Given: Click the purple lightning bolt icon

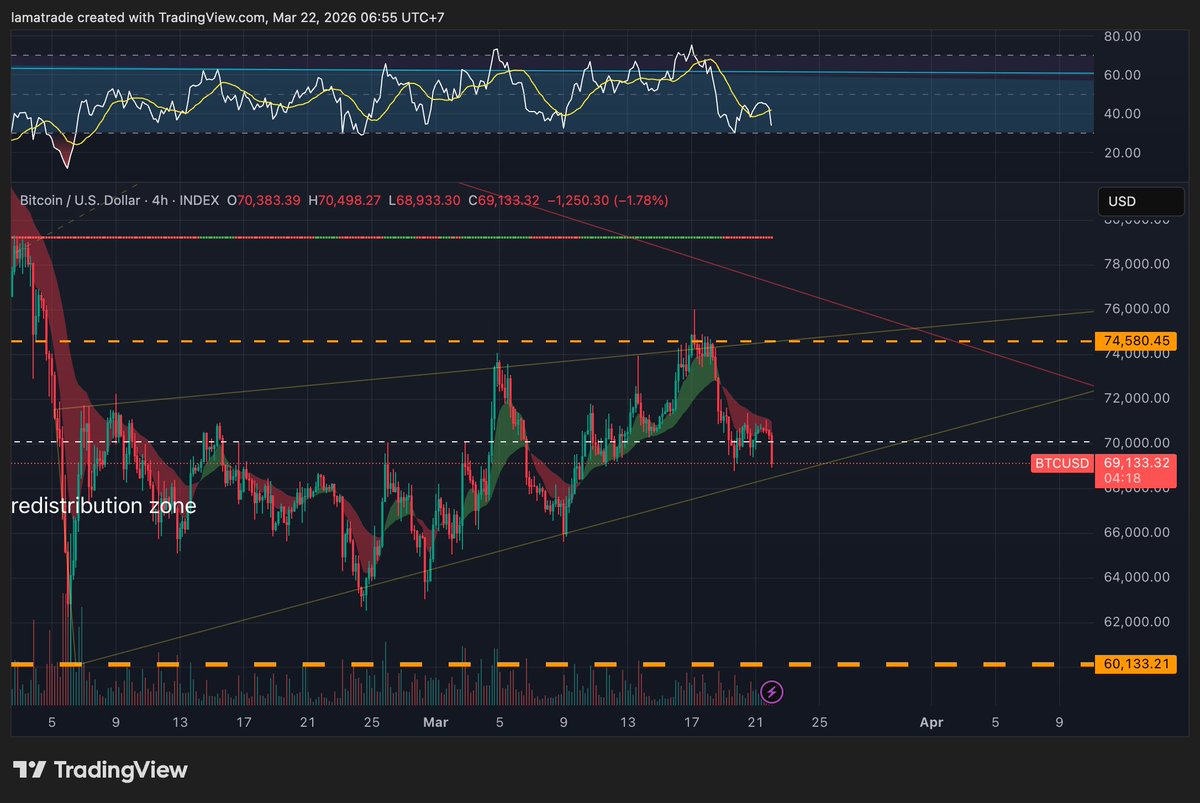Looking at the screenshot, I should [771, 691].
